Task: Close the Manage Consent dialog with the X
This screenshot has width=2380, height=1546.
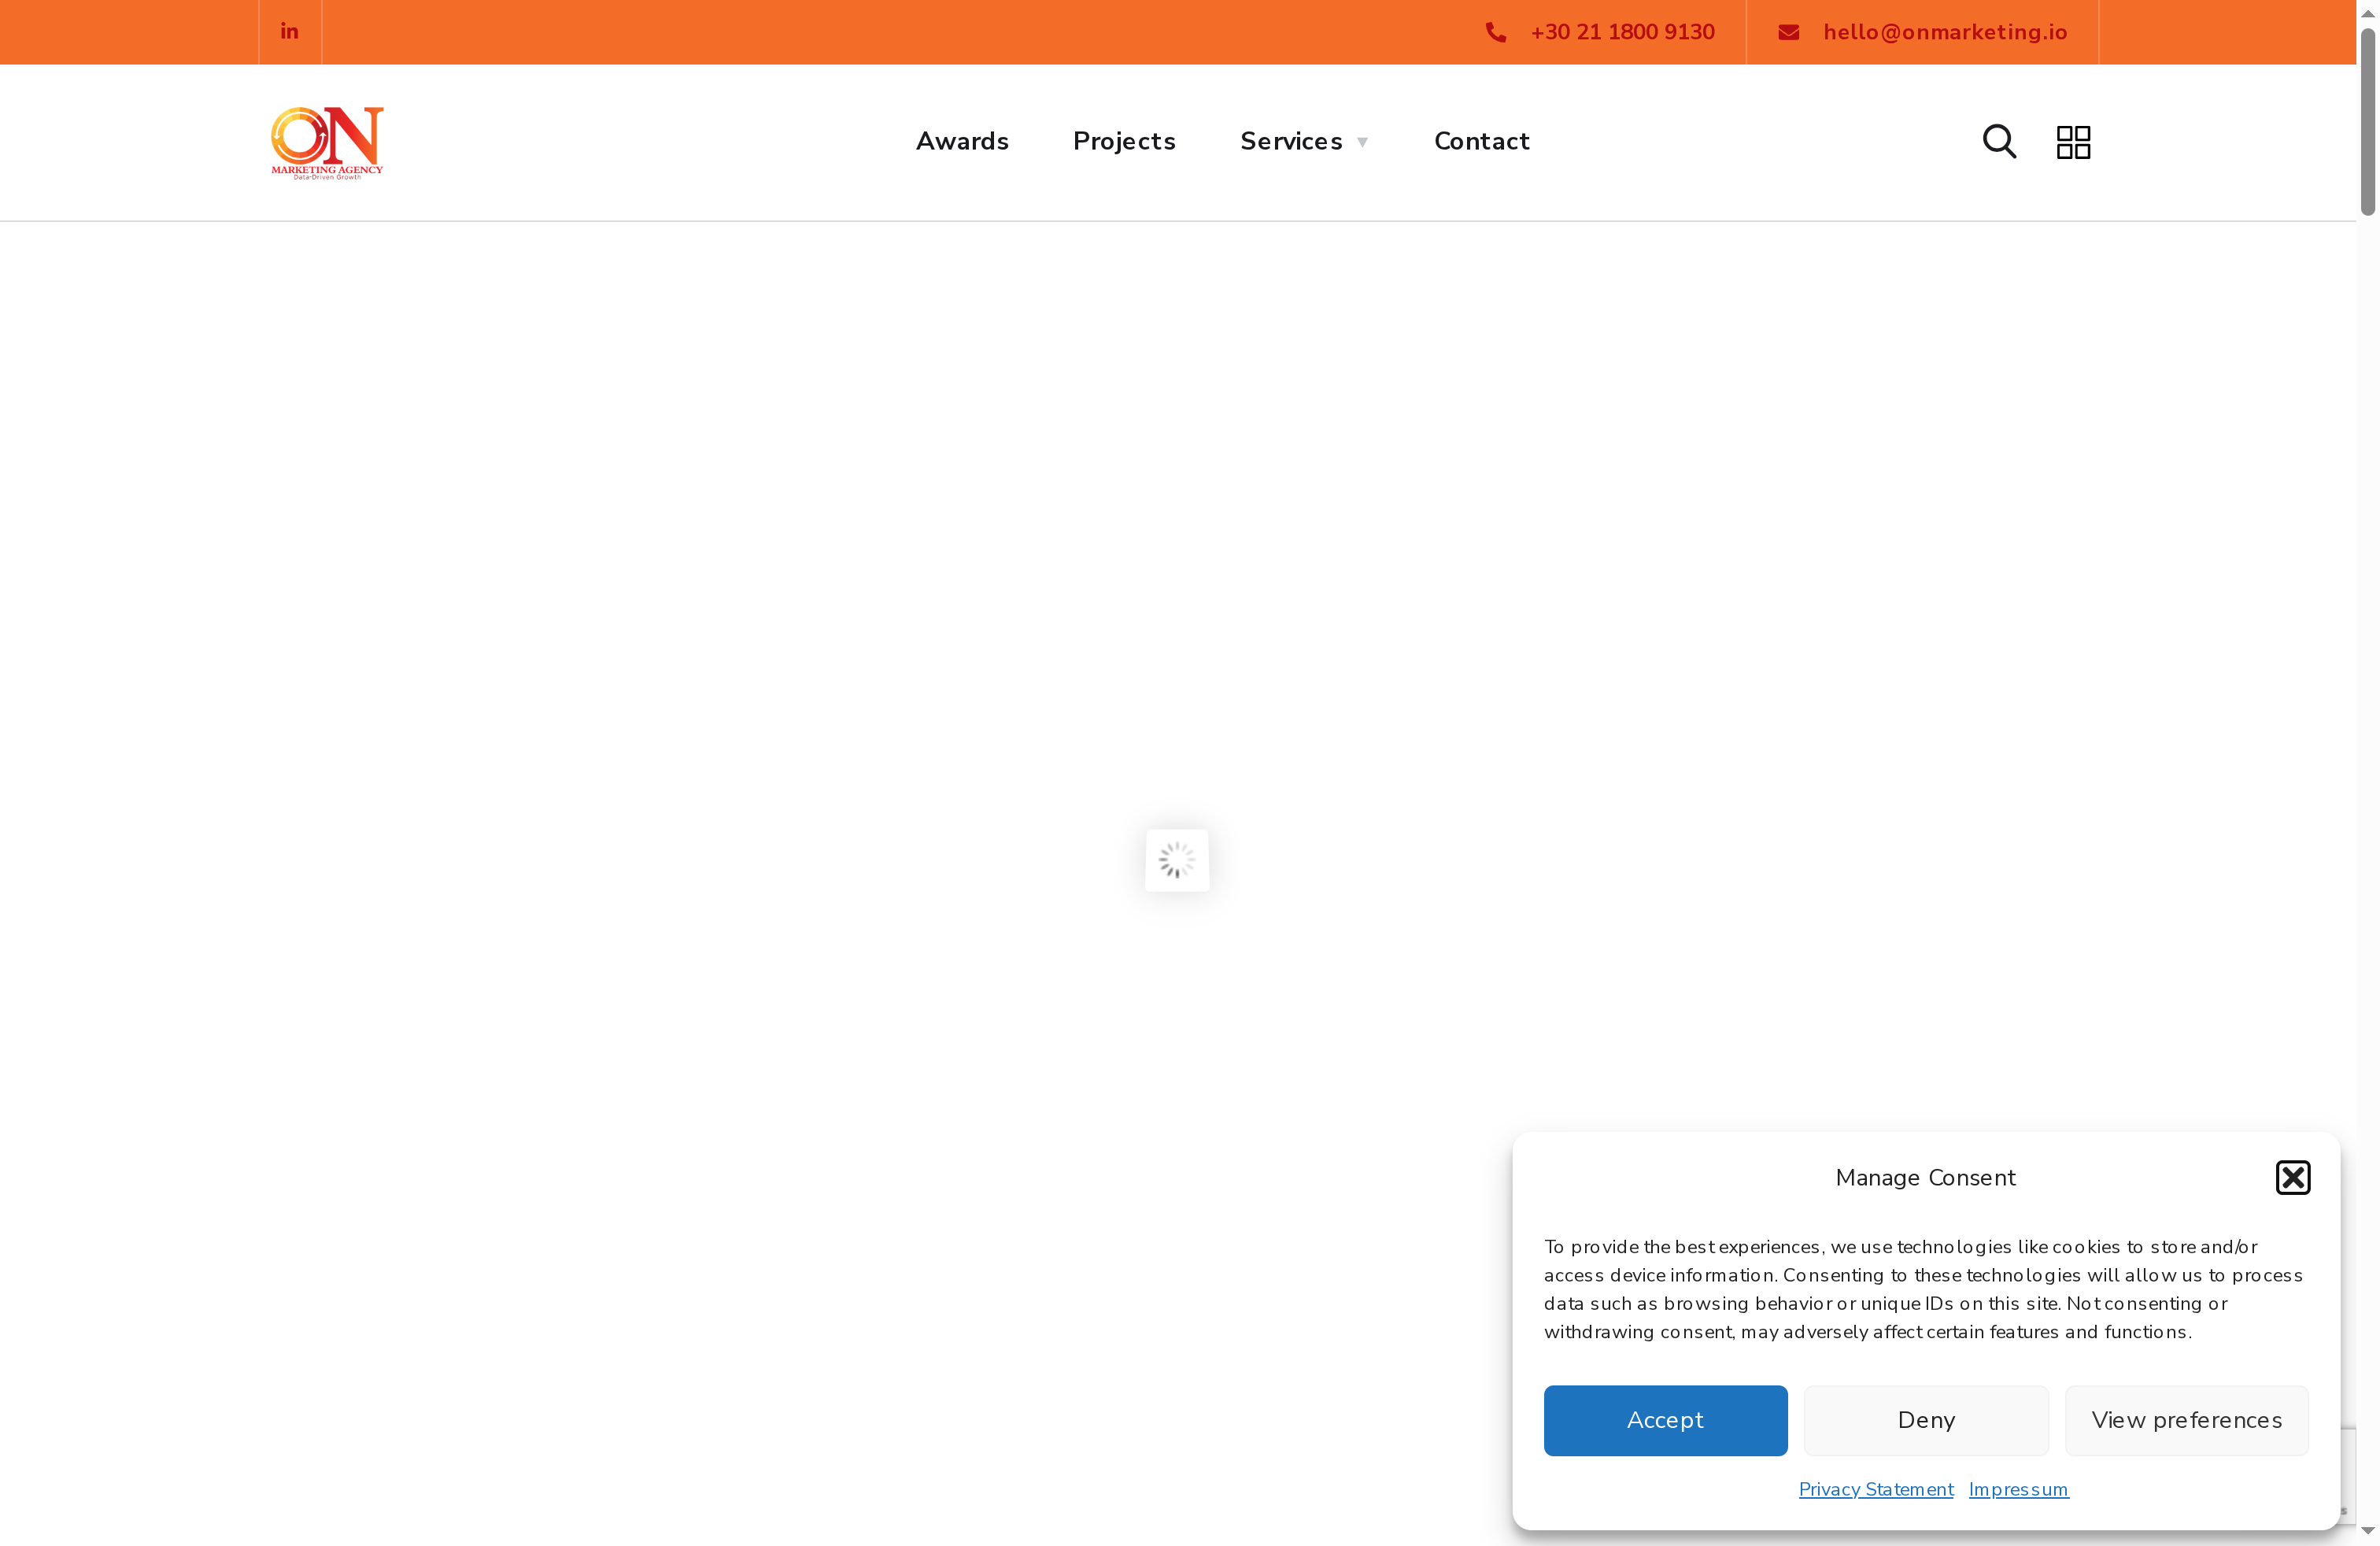Action: (x=2292, y=1177)
